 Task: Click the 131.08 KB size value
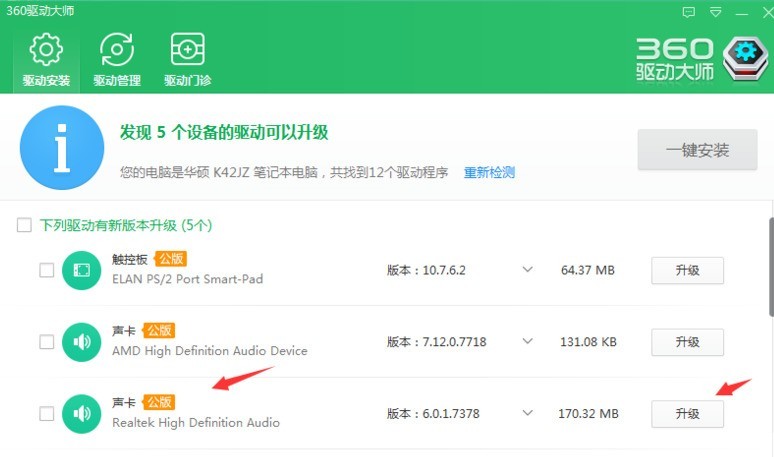coord(588,342)
